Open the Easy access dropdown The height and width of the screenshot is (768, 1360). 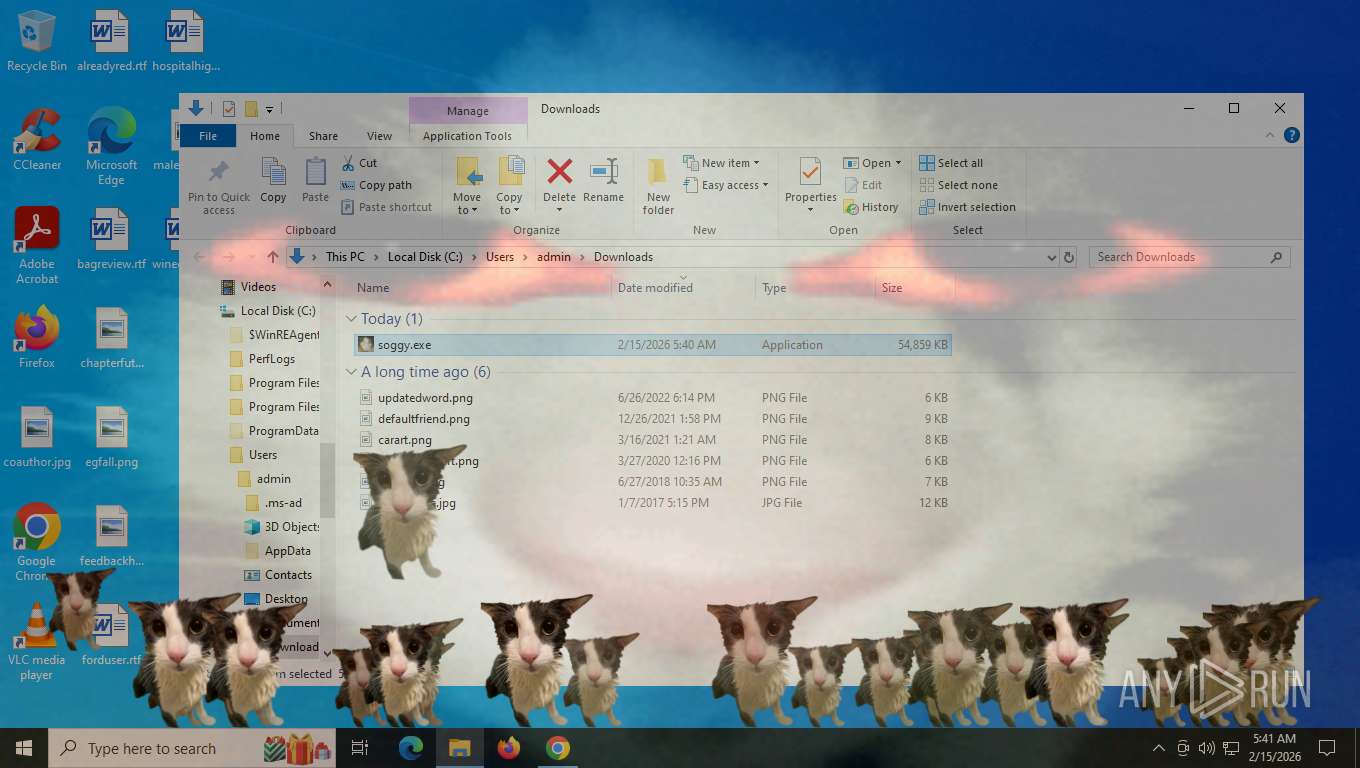click(726, 185)
